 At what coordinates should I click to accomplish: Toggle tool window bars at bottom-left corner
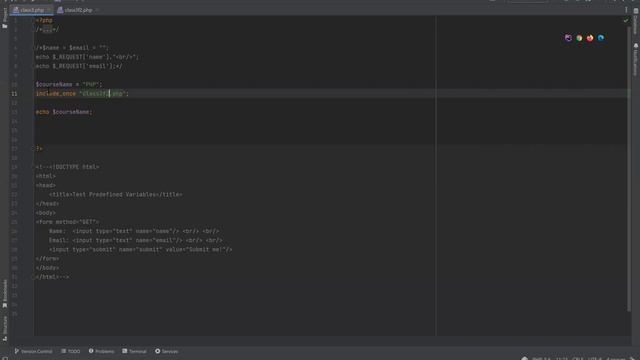5,358
